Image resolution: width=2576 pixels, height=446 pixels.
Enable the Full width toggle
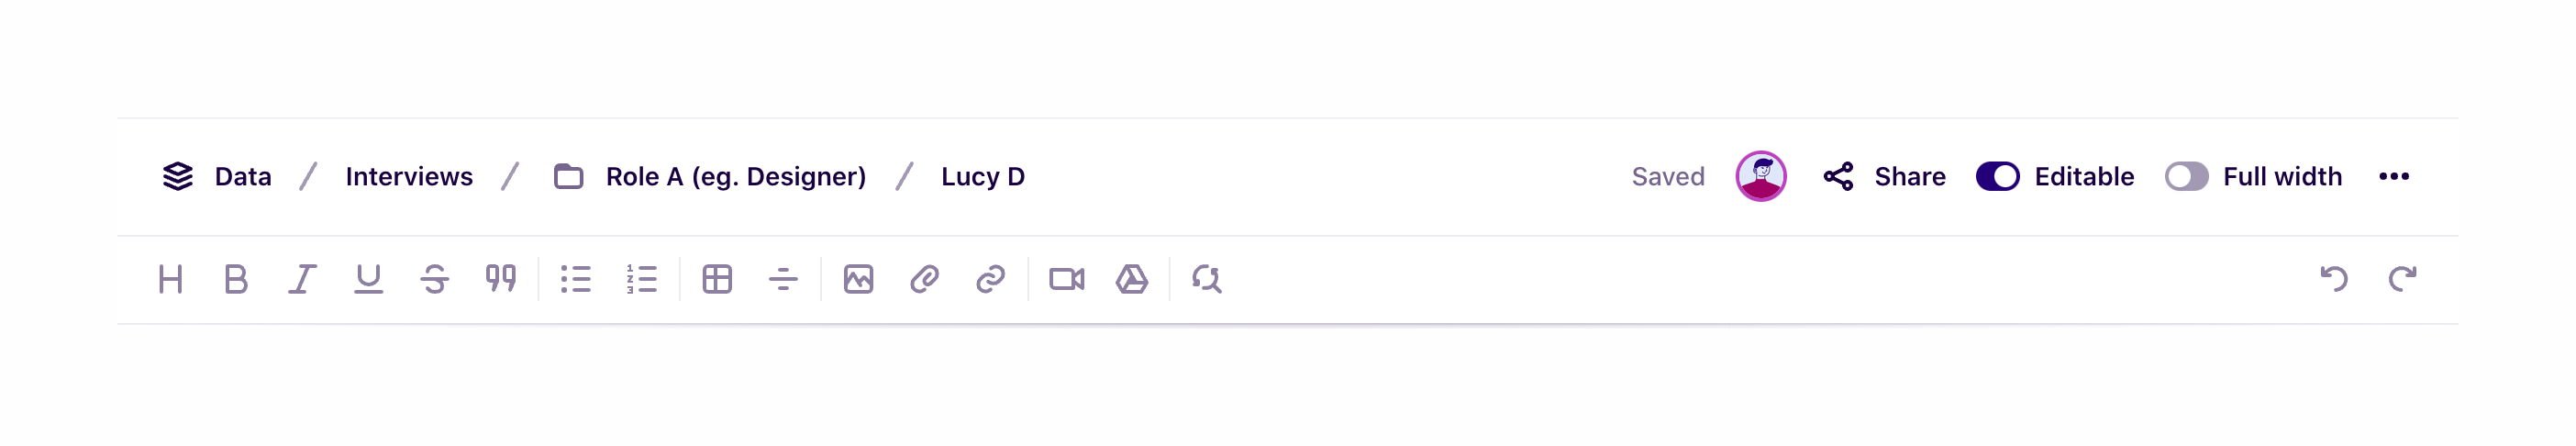(x=2186, y=177)
